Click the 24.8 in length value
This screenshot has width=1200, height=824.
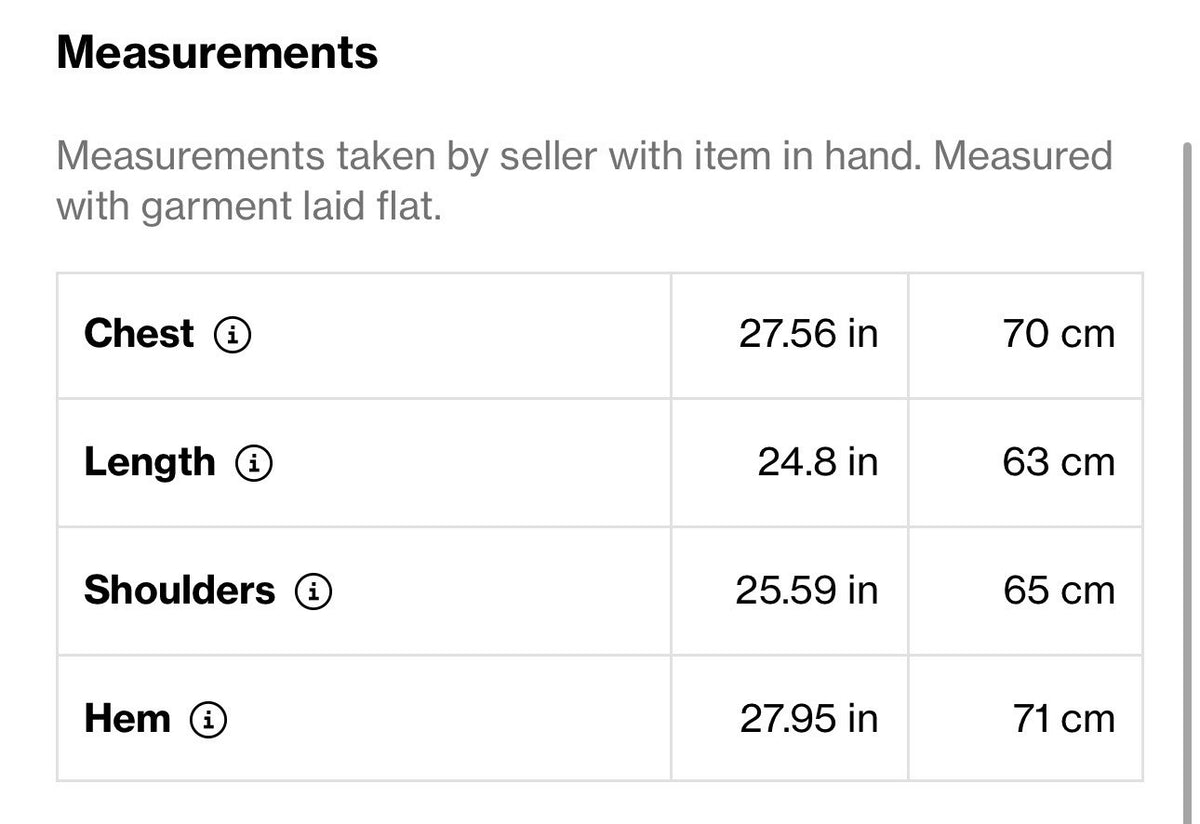click(817, 463)
